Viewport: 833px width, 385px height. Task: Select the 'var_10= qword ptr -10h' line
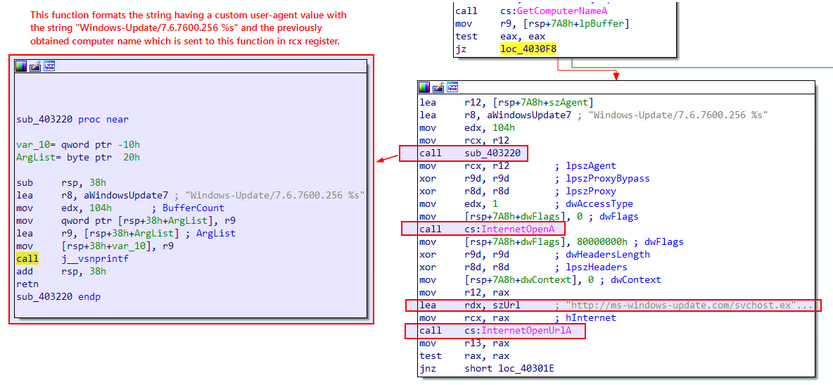(x=79, y=144)
